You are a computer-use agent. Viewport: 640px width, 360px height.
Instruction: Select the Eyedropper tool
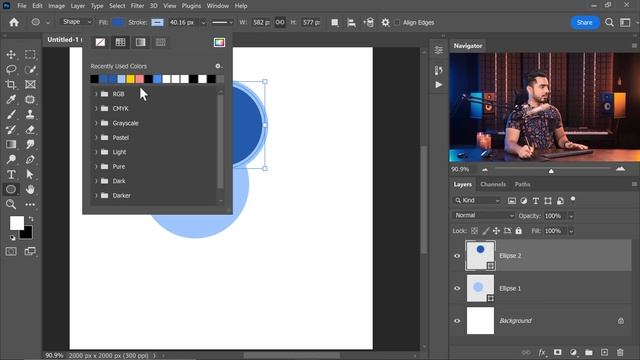click(11, 100)
